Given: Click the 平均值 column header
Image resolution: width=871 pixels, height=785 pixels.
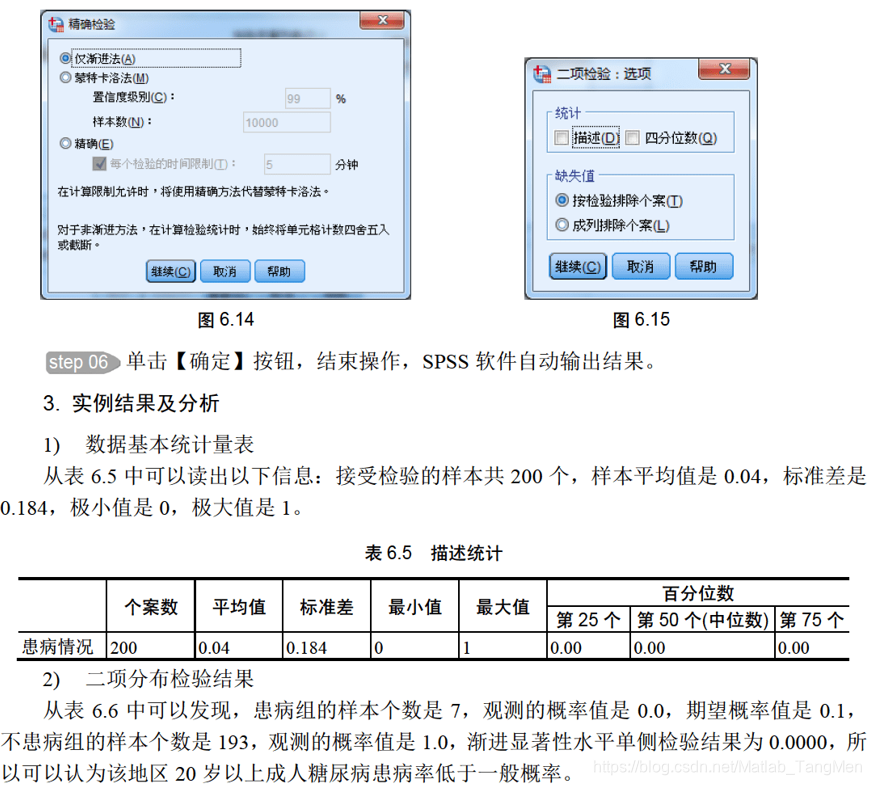Looking at the screenshot, I should (x=239, y=607).
